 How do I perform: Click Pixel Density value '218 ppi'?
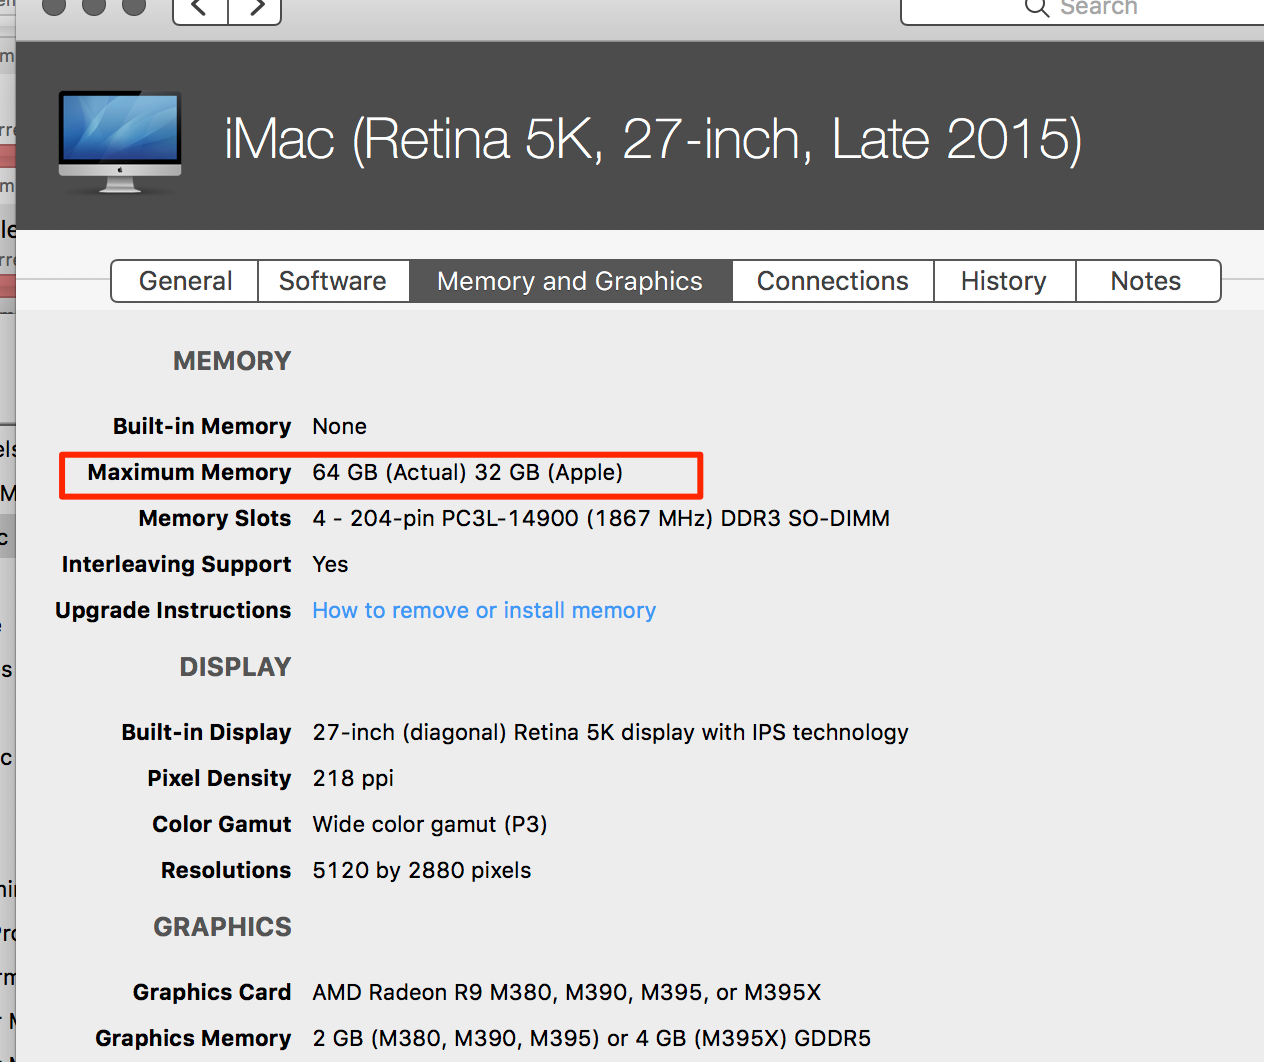[353, 778]
